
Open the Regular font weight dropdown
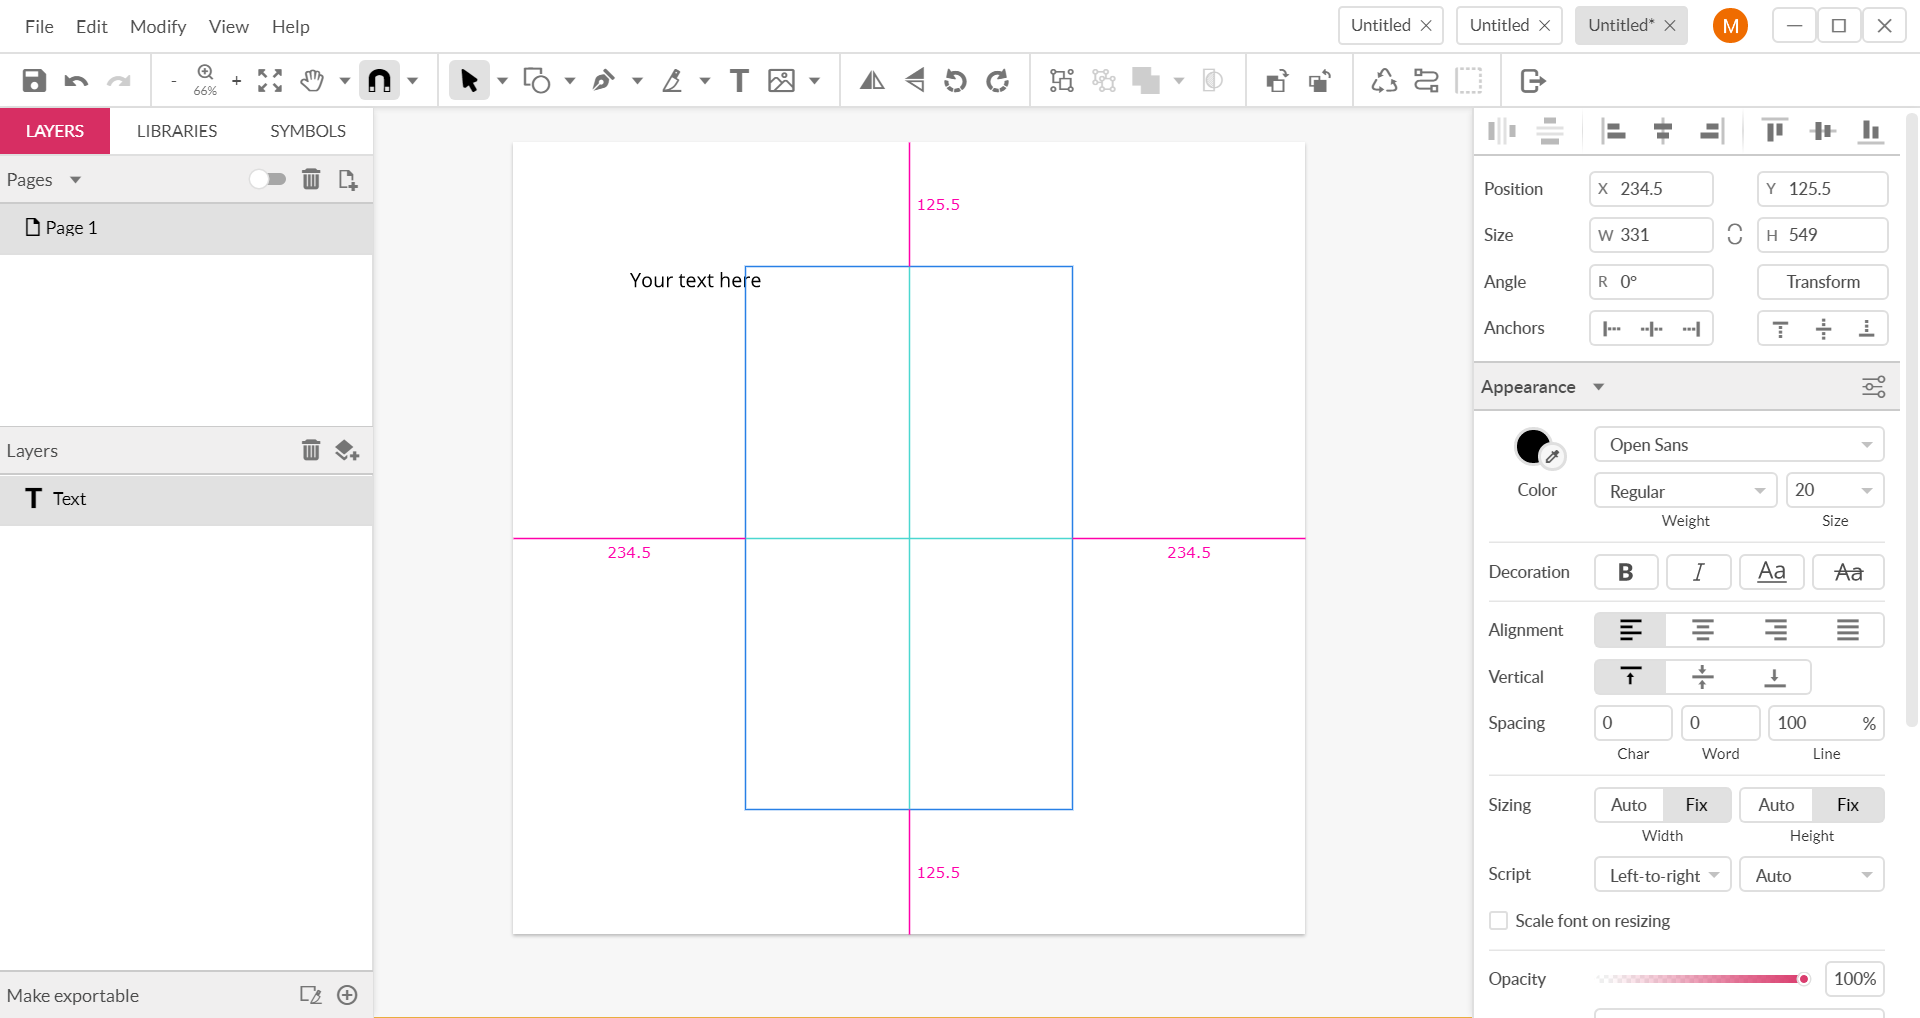coord(1685,491)
